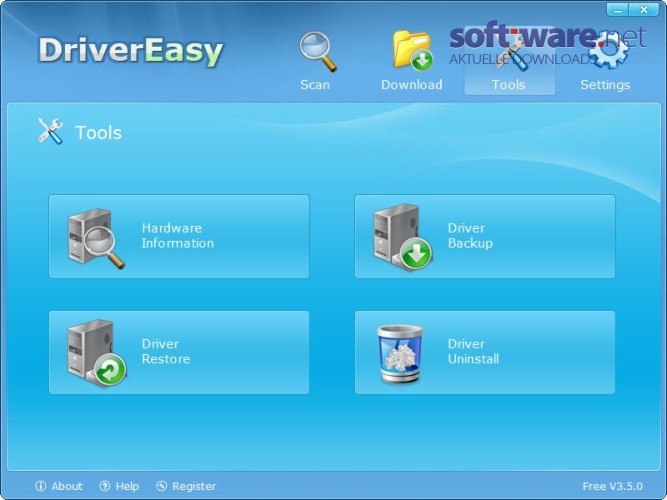Click the Driver Restore computer icon
This screenshot has width=667, height=500.
[x=97, y=353]
